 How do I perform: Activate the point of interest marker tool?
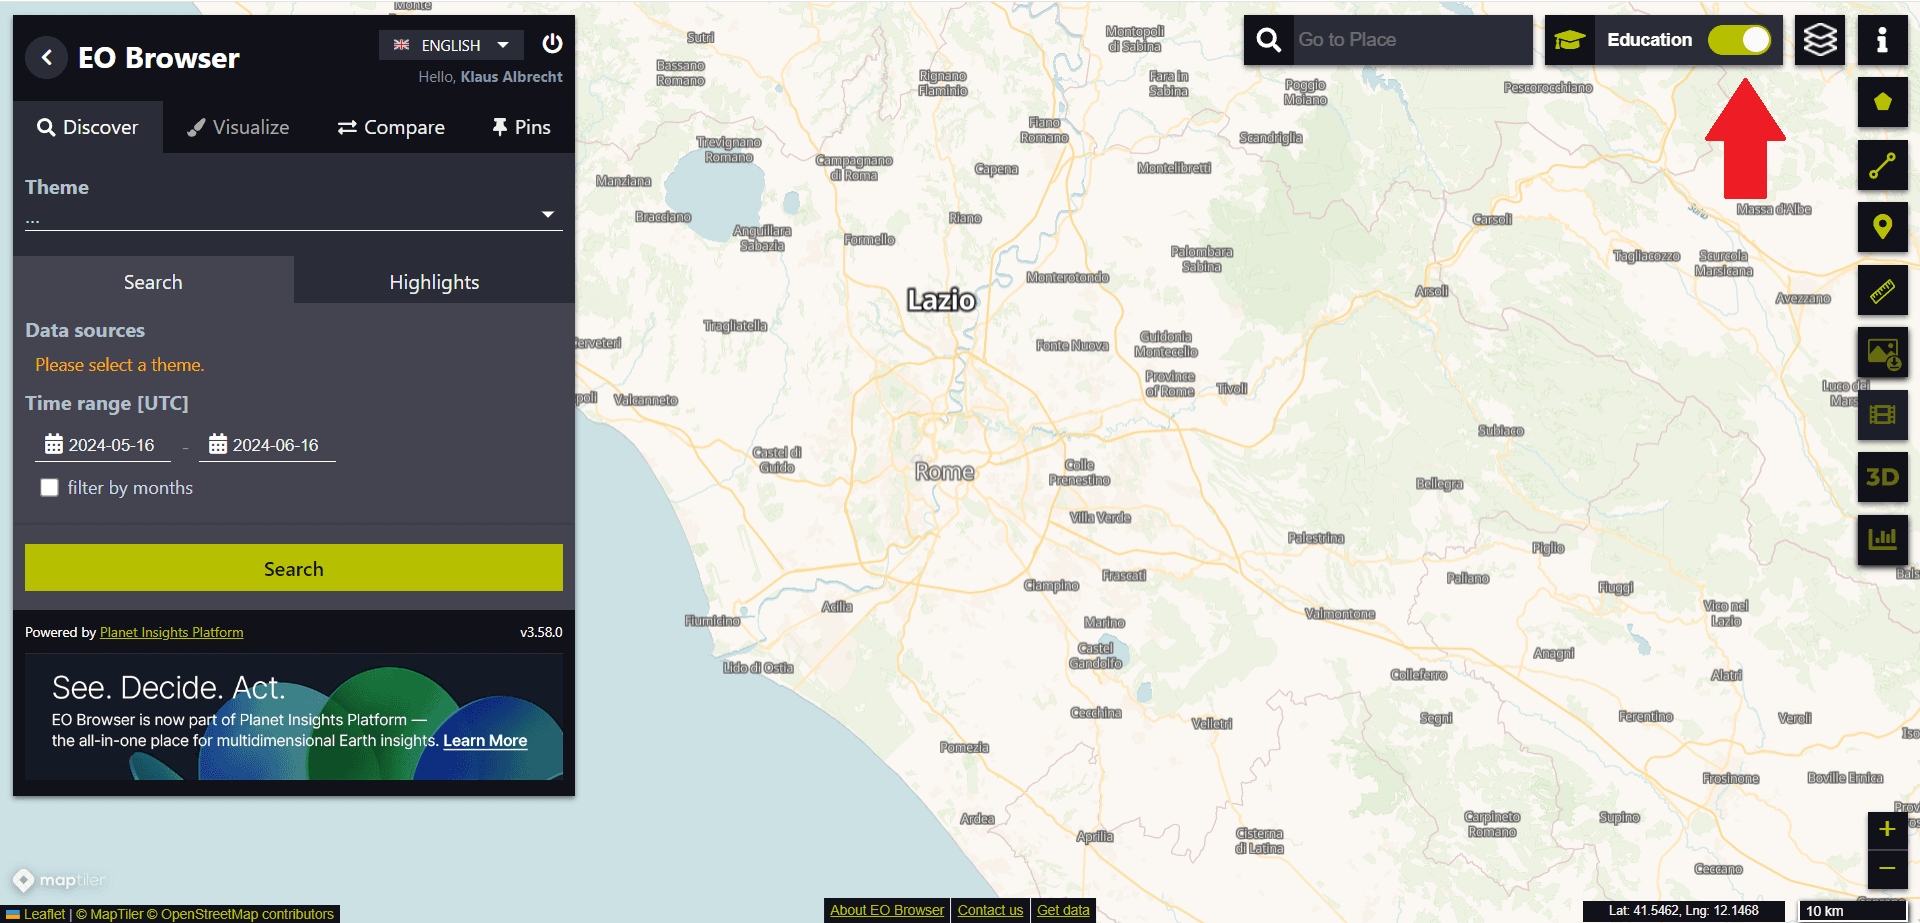pos(1882,228)
